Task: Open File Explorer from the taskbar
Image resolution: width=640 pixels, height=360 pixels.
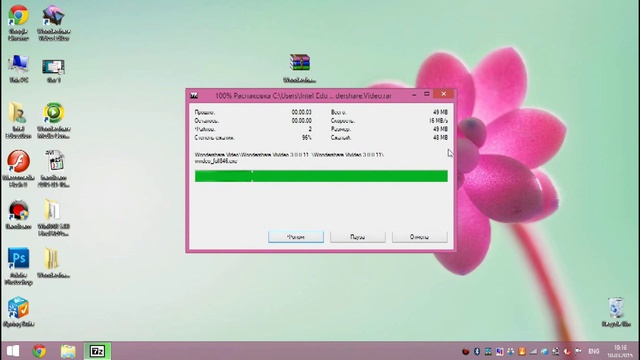Action: (x=68, y=351)
